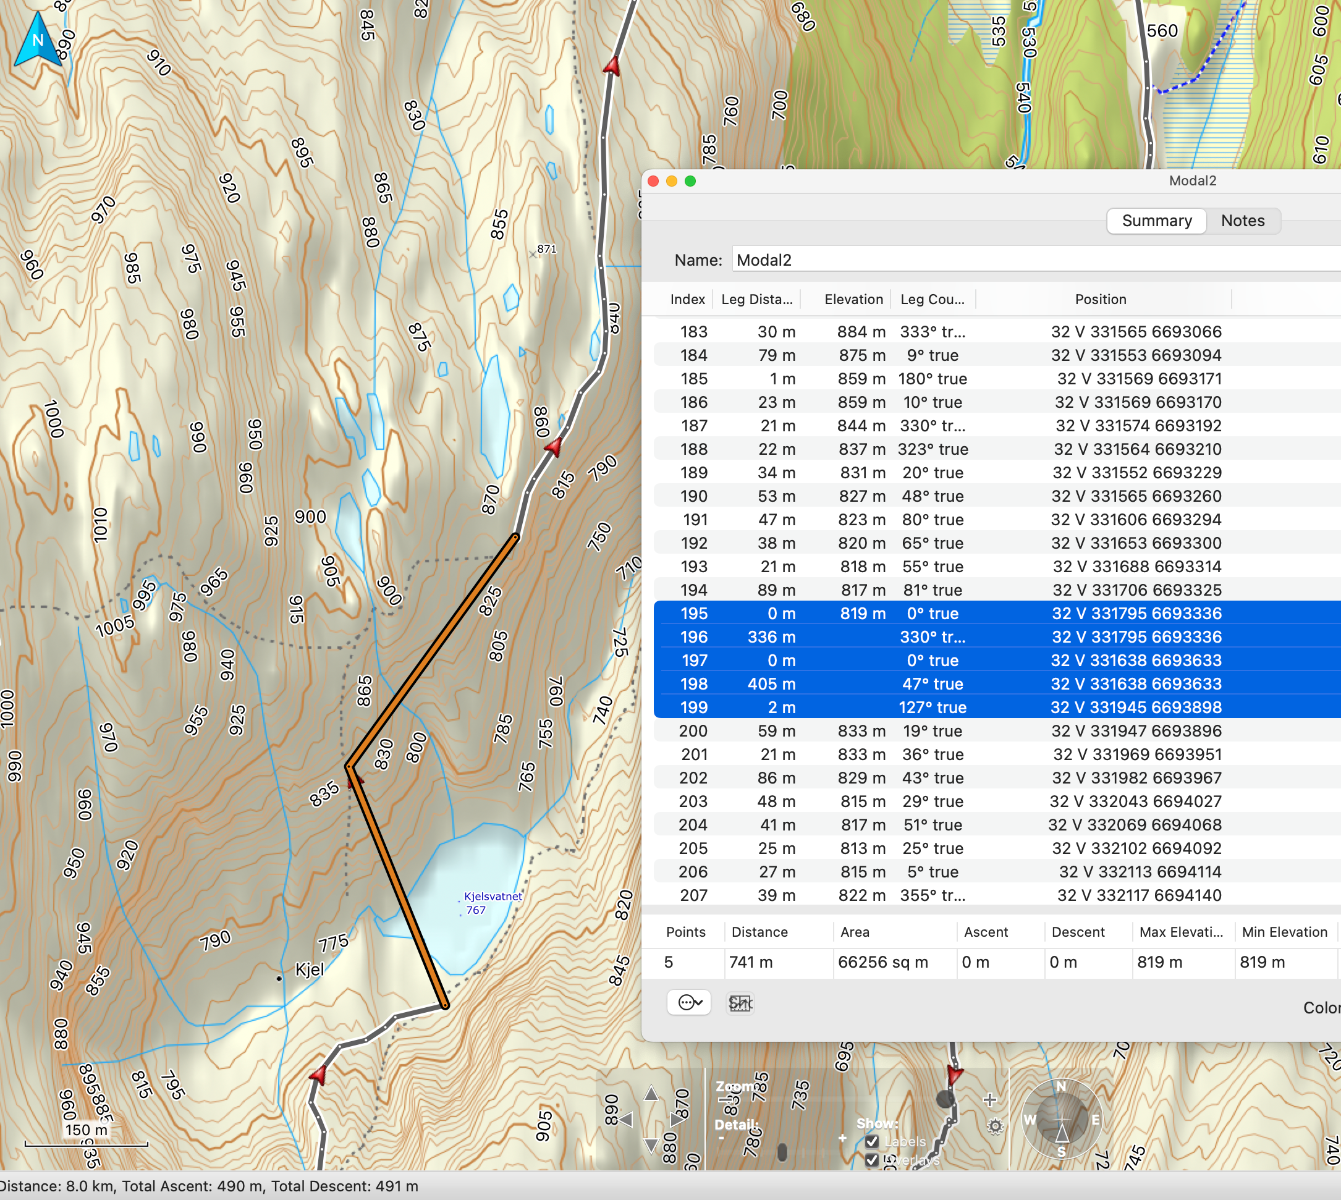Screen dimensions: 1341x1200
Task: Toggle the Labels checkbox
Action: click(x=872, y=1142)
